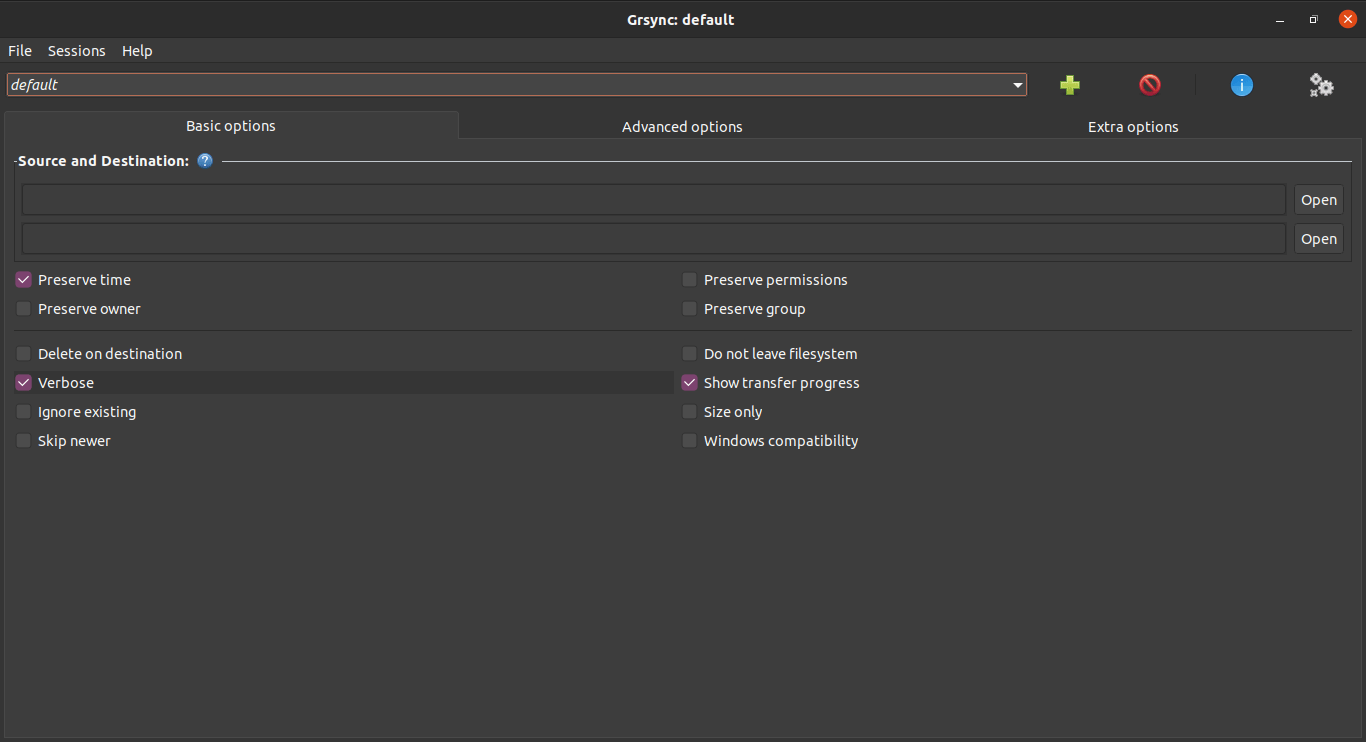This screenshot has width=1366, height=742.
Task: Switch to the Basic options tab
Action: point(231,126)
